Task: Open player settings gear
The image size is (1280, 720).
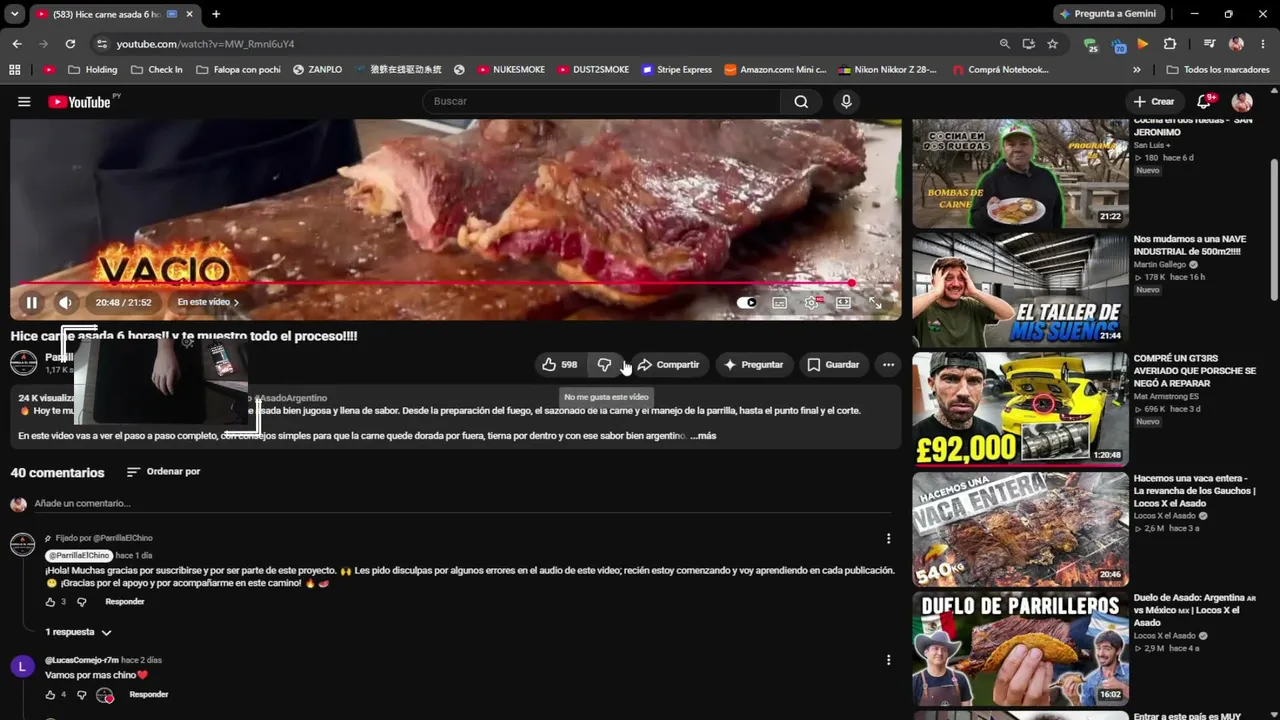Action: point(811,302)
